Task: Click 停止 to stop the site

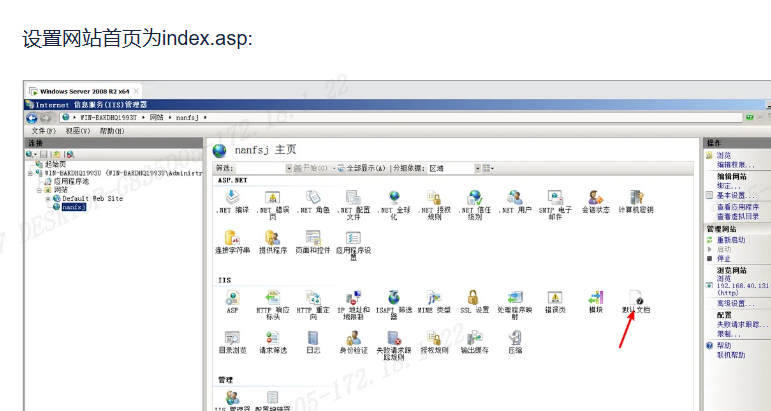Action: pyautogui.click(x=723, y=259)
